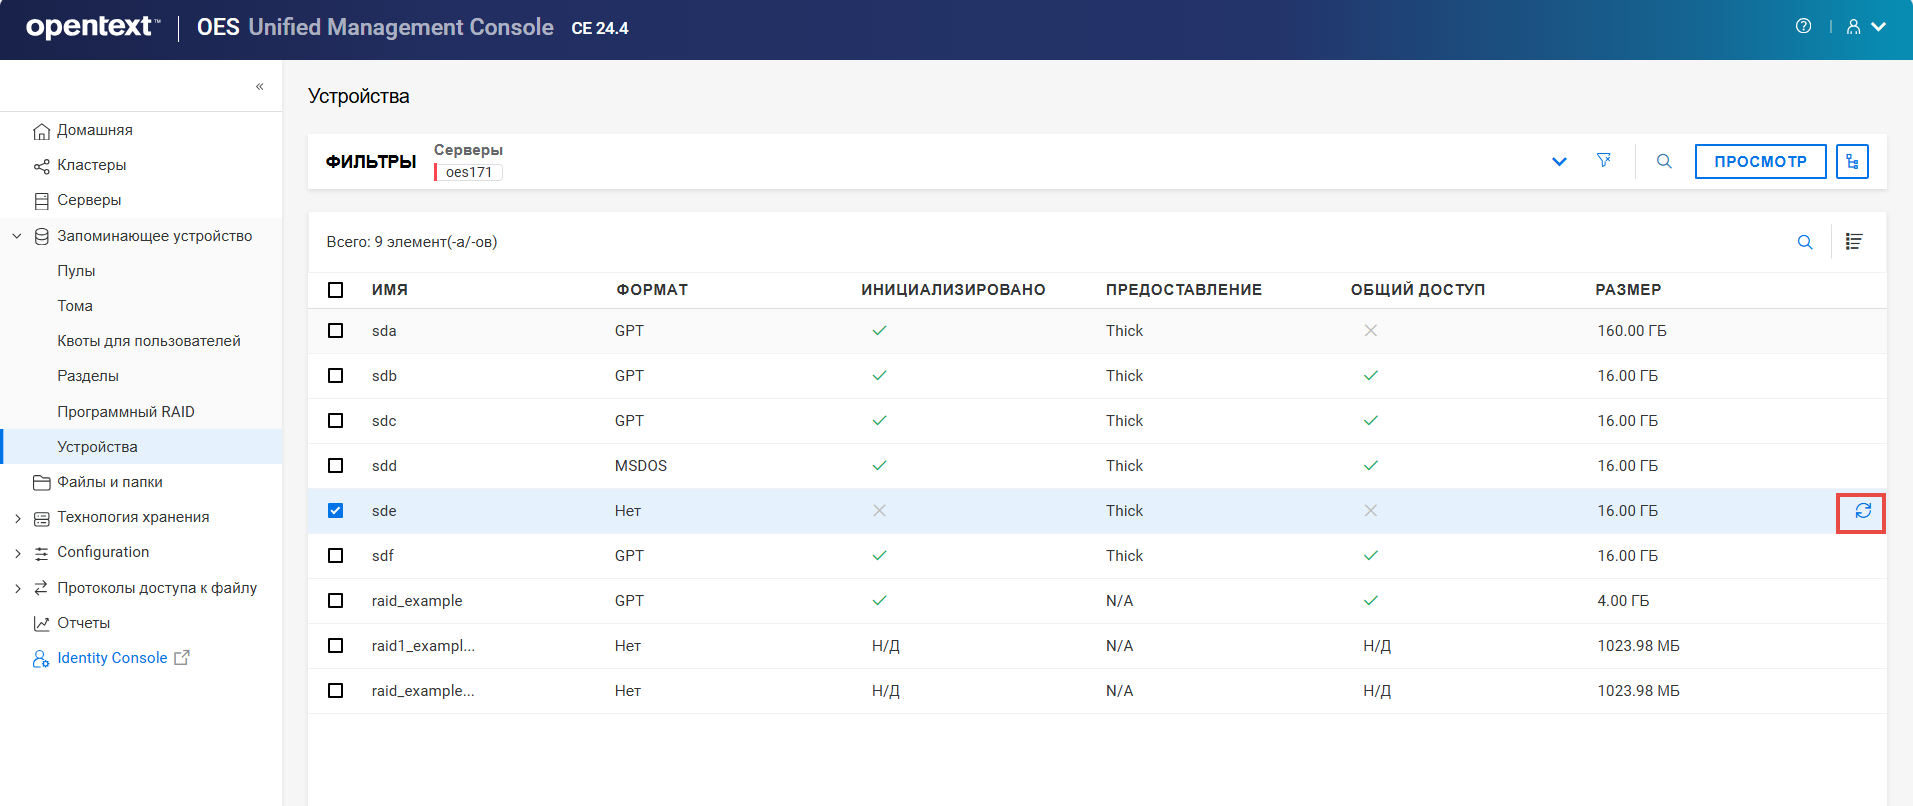Open the help question mark icon
This screenshot has height=806, width=1913.
pyautogui.click(x=1803, y=27)
